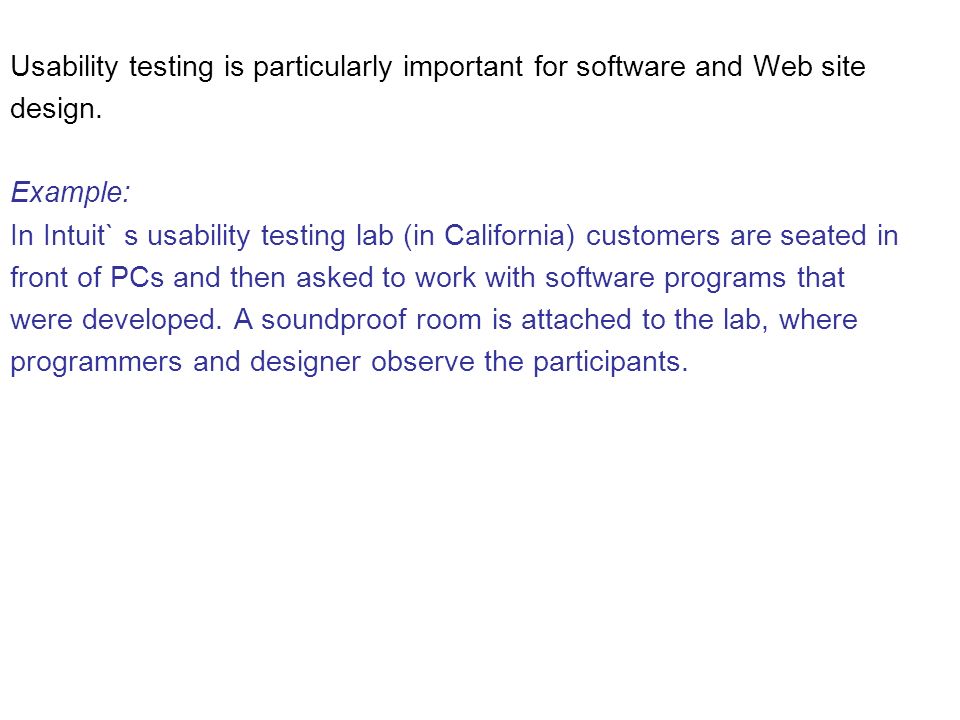Click the word "programmers" at line start

point(96,362)
